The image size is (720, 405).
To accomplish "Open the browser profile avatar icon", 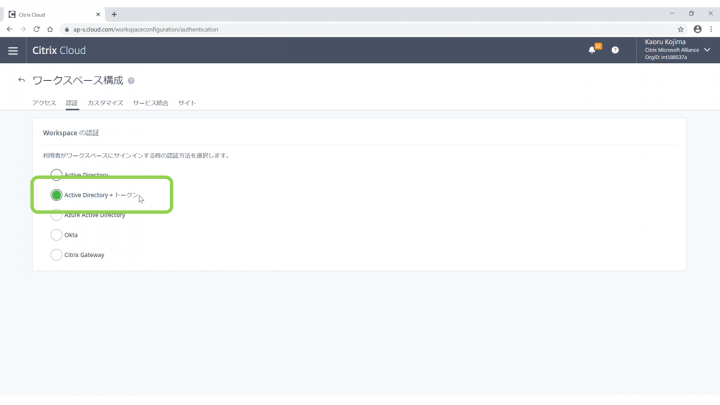I will [x=697, y=29].
